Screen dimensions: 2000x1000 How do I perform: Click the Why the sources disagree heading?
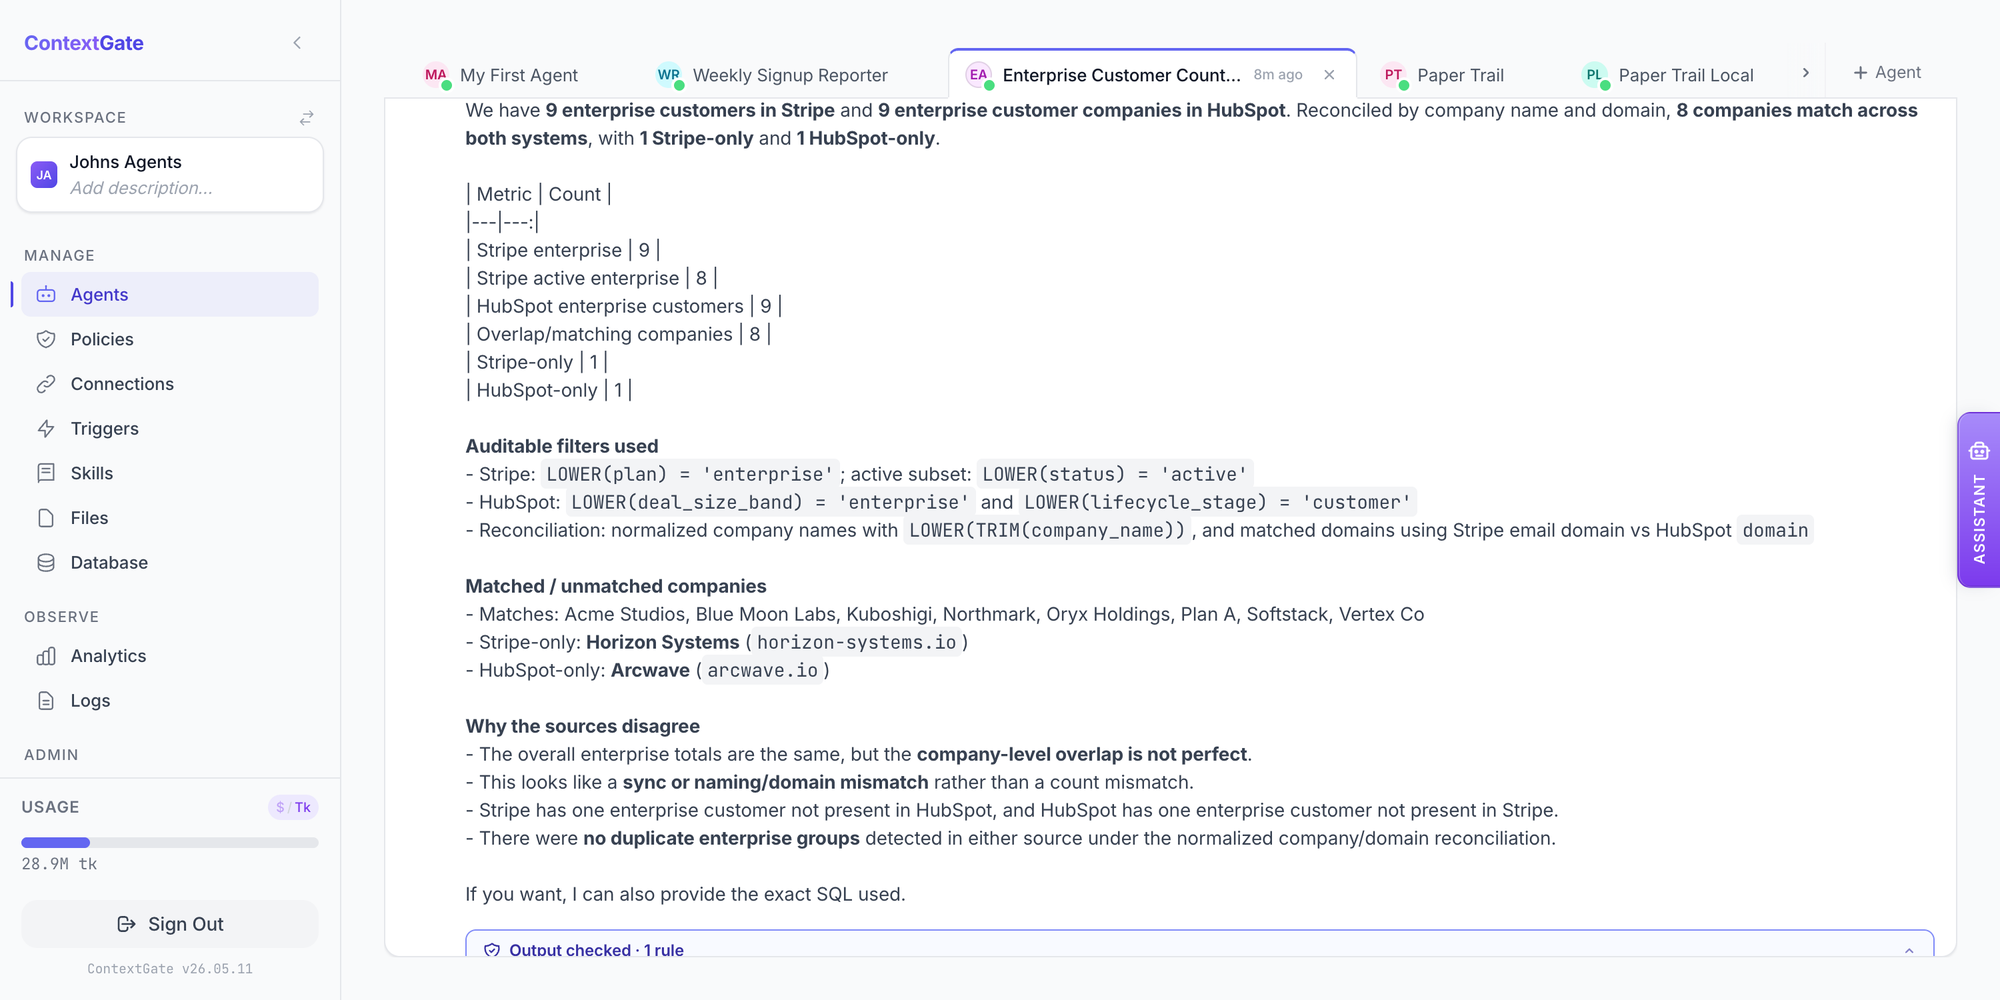(583, 727)
